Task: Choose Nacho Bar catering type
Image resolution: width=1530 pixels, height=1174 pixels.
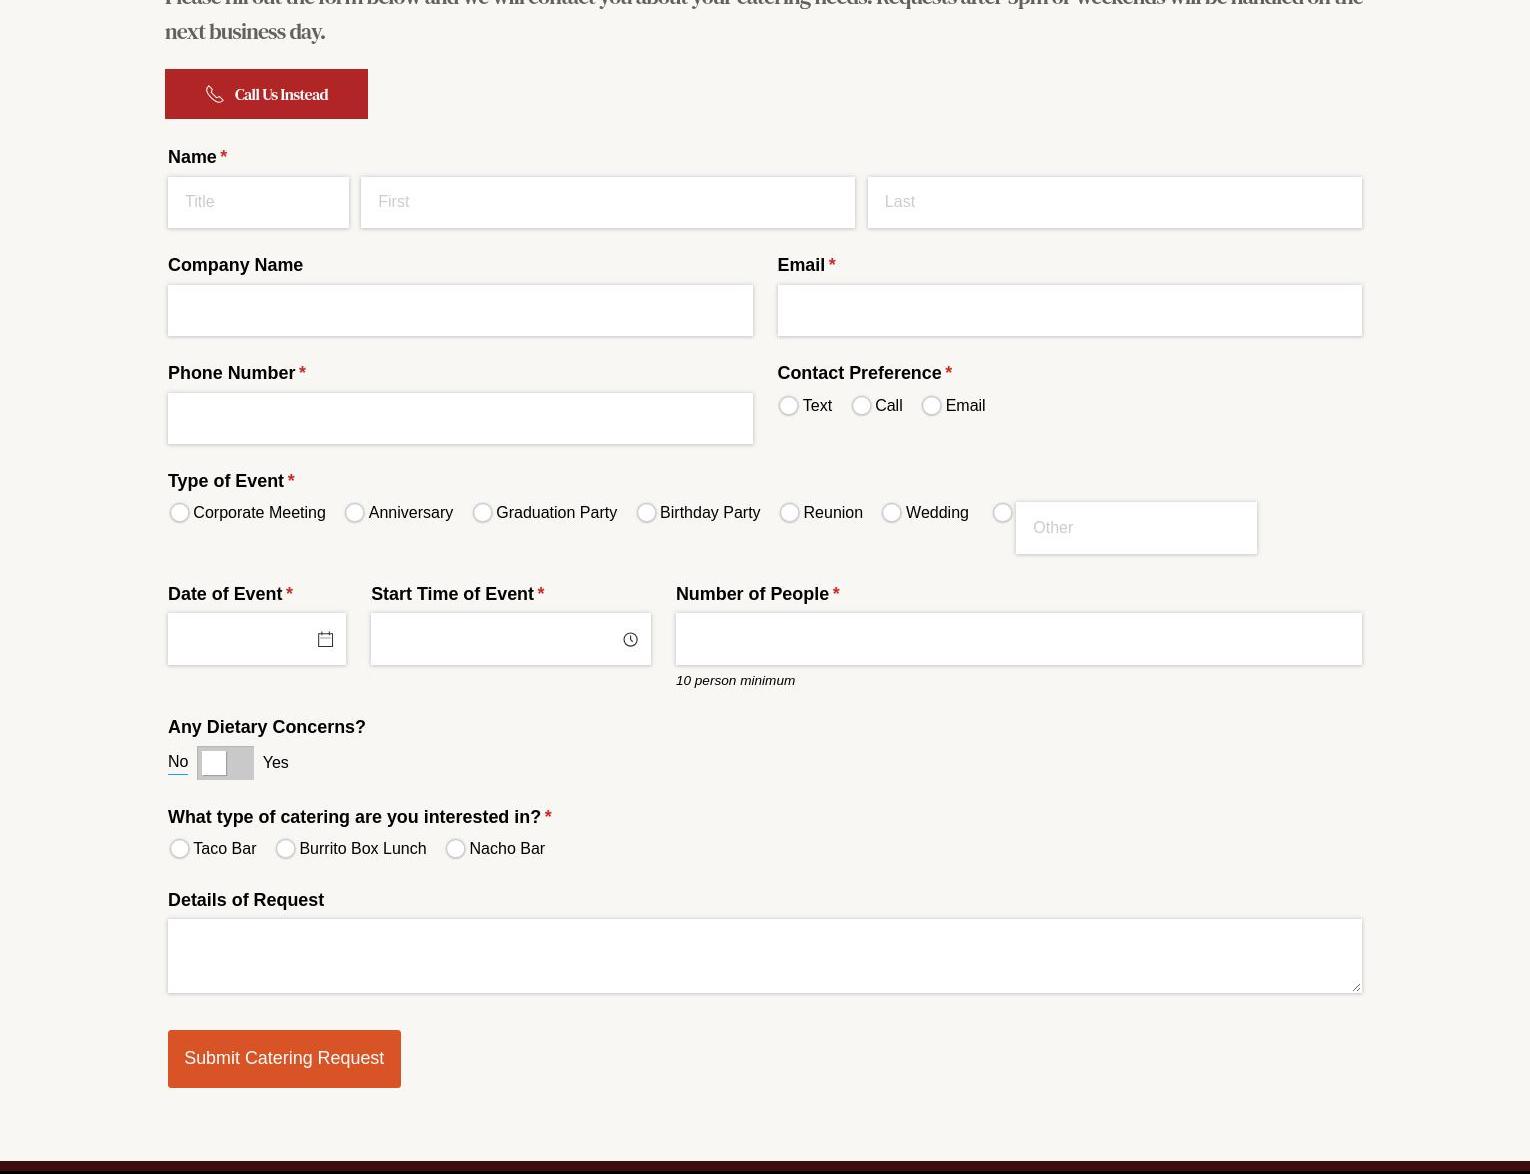Action: pos(455,849)
